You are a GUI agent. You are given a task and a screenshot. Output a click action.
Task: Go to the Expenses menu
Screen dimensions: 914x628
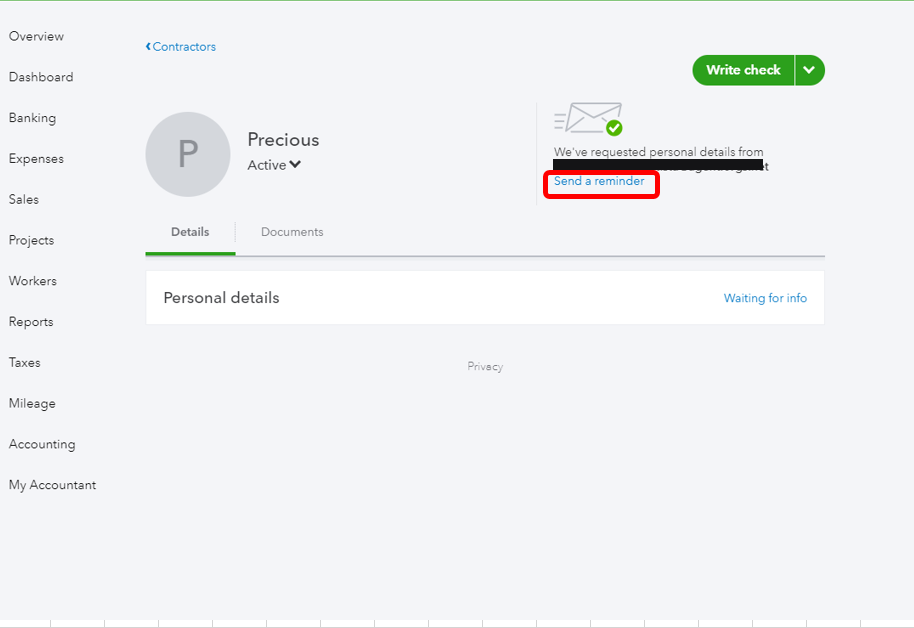(36, 159)
